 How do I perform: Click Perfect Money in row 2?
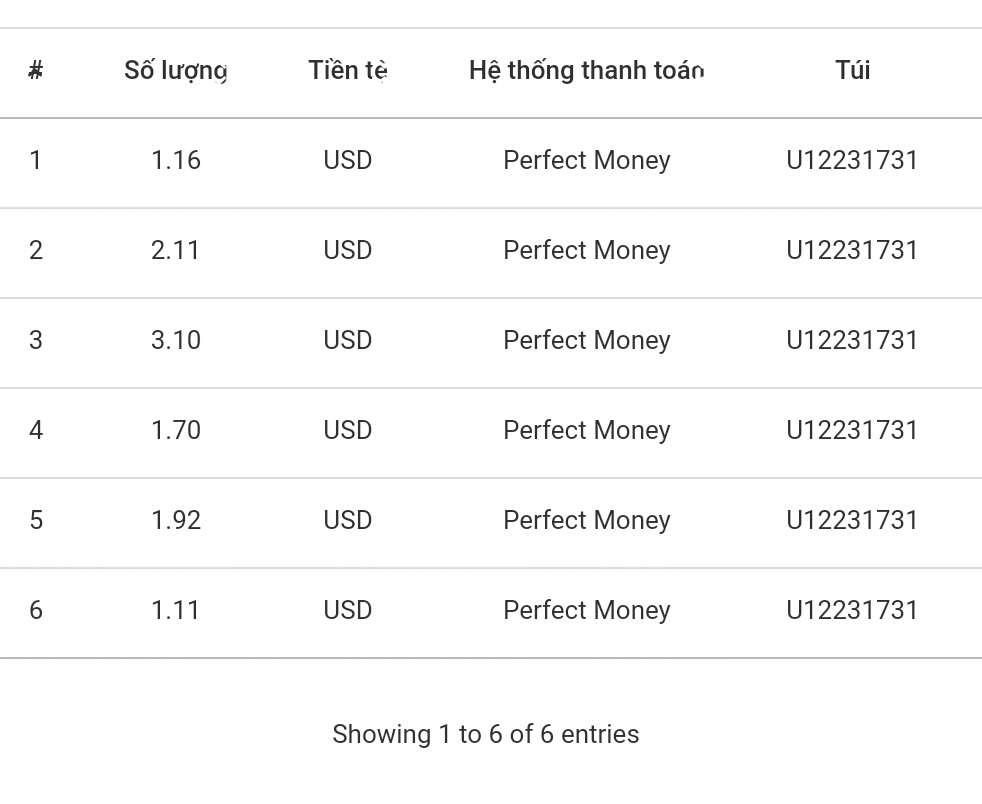click(586, 251)
